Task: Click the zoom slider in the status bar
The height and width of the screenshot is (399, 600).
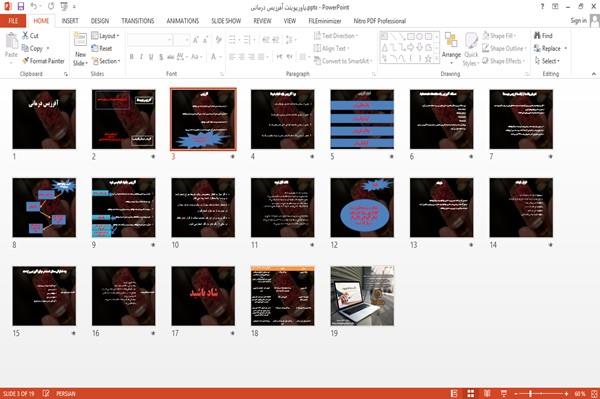Action: [x=541, y=394]
